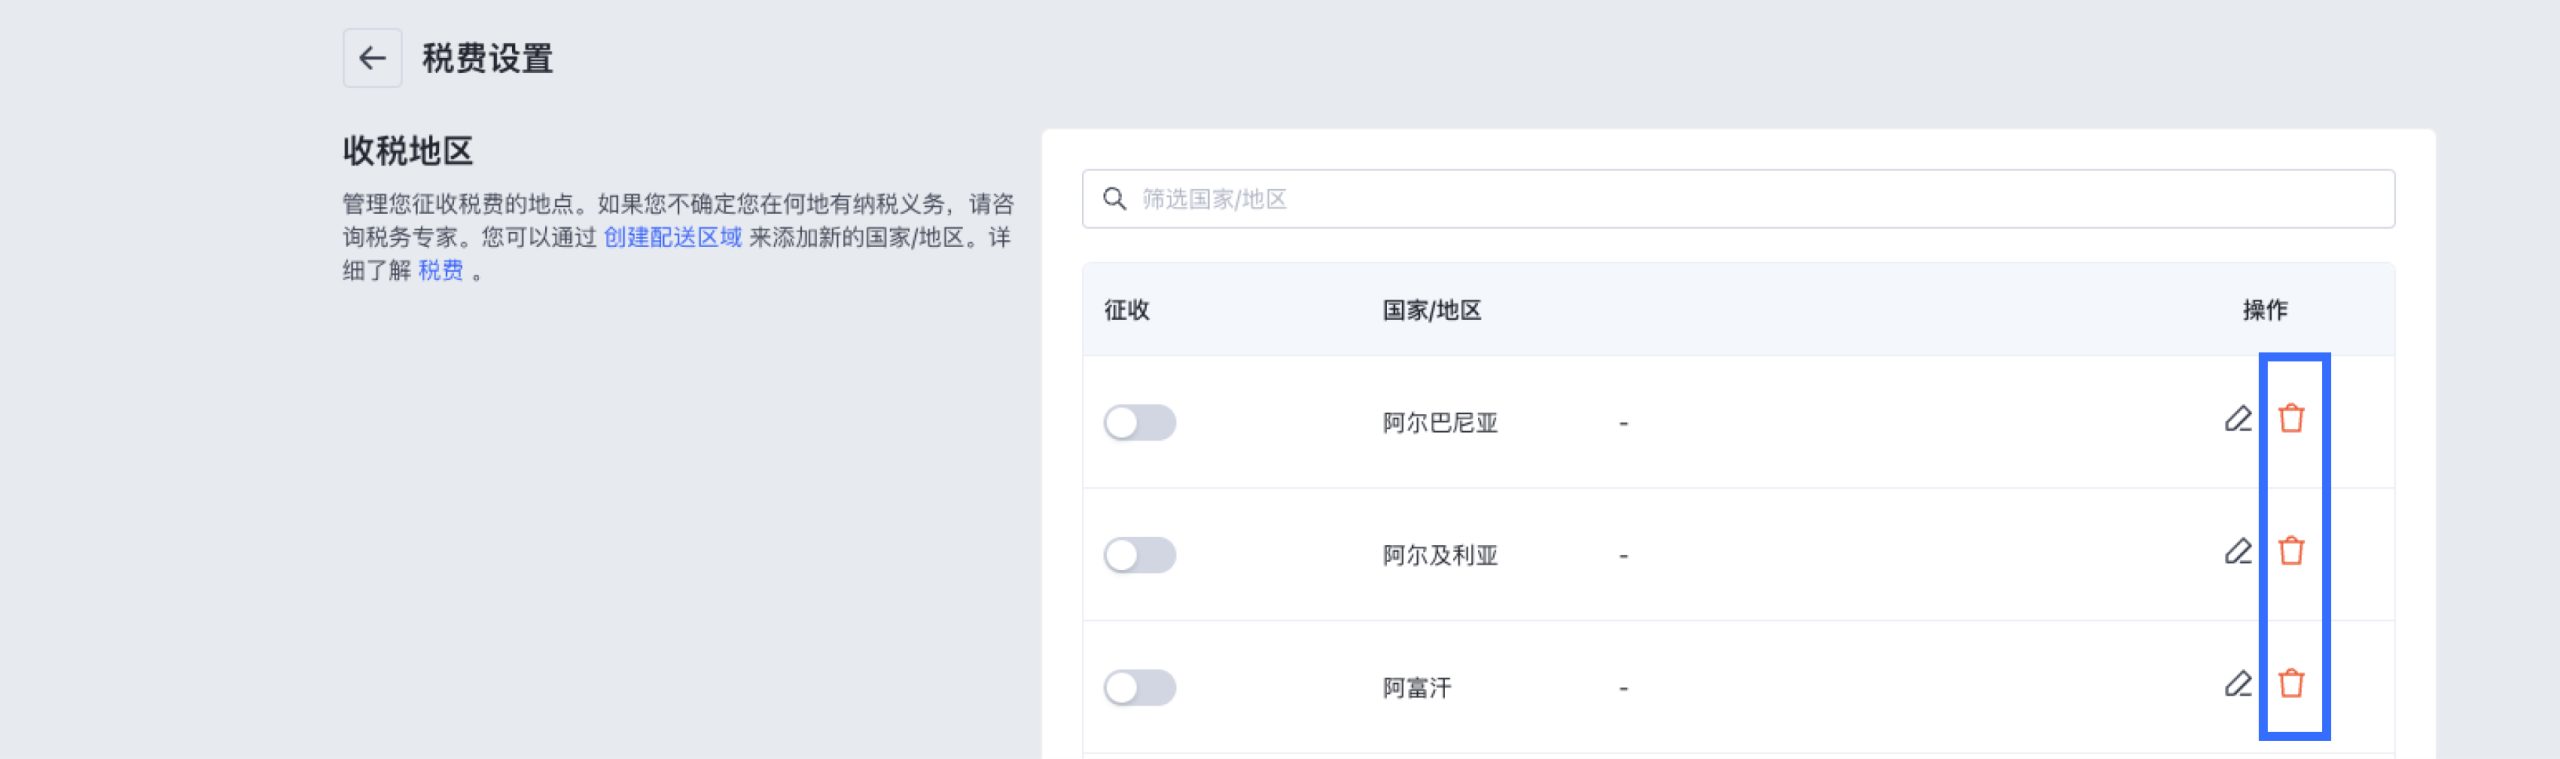
Task: Toggle the 征收 switch for 阿尔及利亚
Action: pos(1139,555)
